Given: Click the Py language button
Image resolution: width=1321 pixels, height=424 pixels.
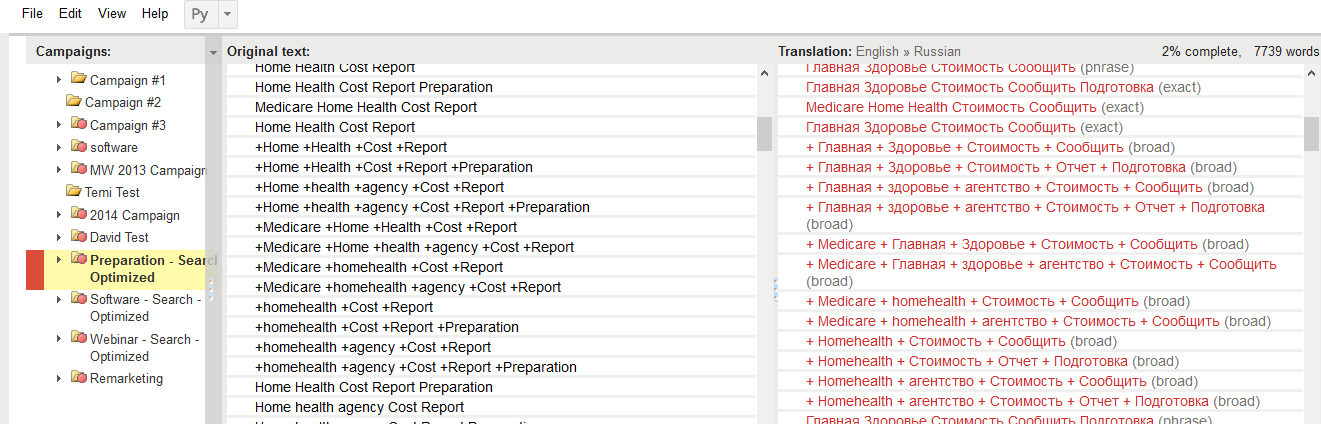Looking at the screenshot, I should point(200,14).
